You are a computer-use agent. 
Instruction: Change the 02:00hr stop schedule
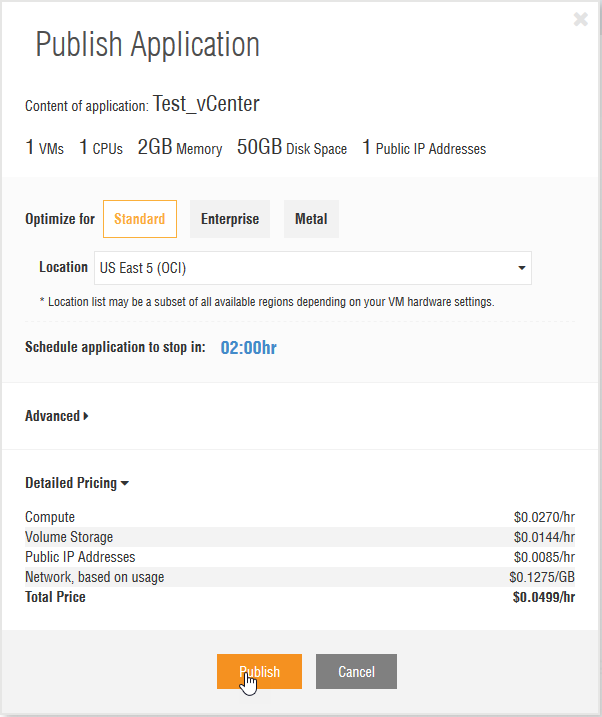click(x=248, y=348)
